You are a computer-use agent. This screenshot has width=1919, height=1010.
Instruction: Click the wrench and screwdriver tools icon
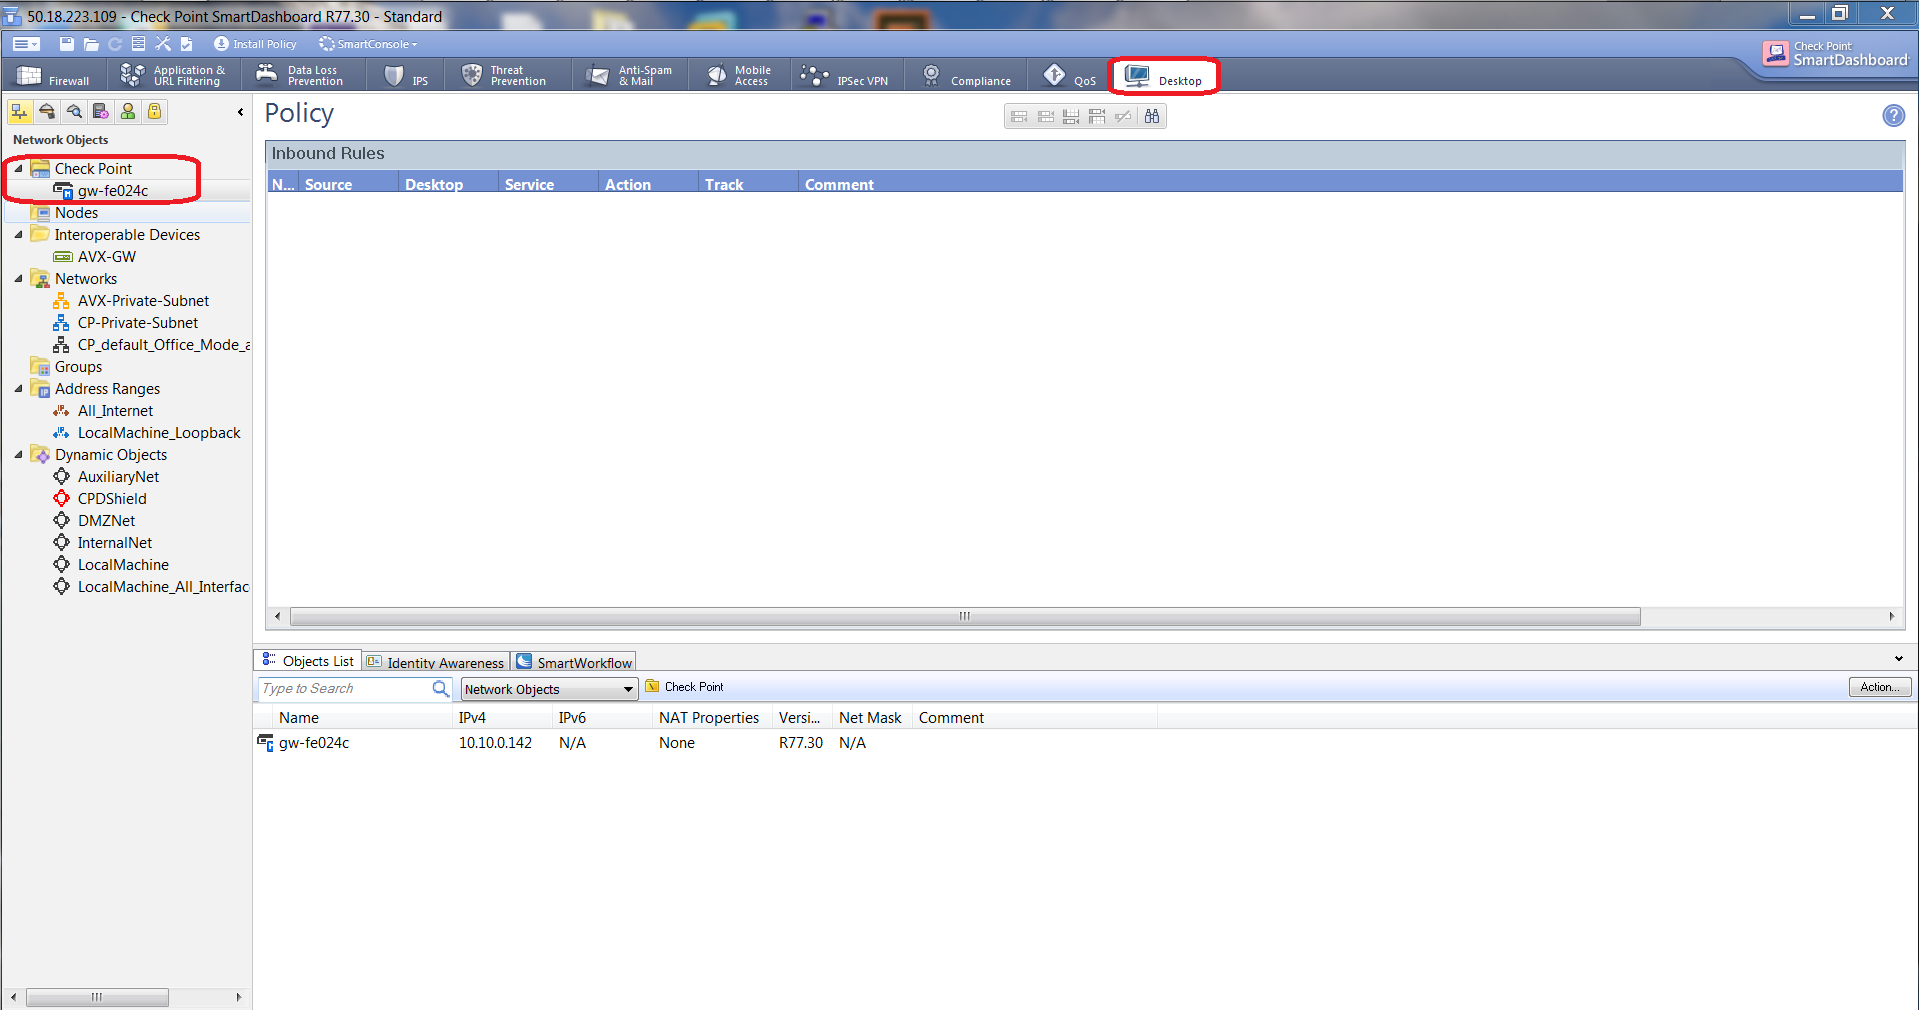coord(163,44)
